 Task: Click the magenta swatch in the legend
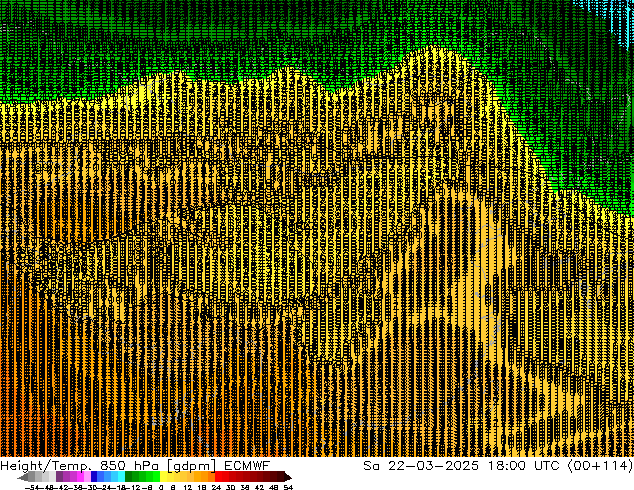point(80,476)
